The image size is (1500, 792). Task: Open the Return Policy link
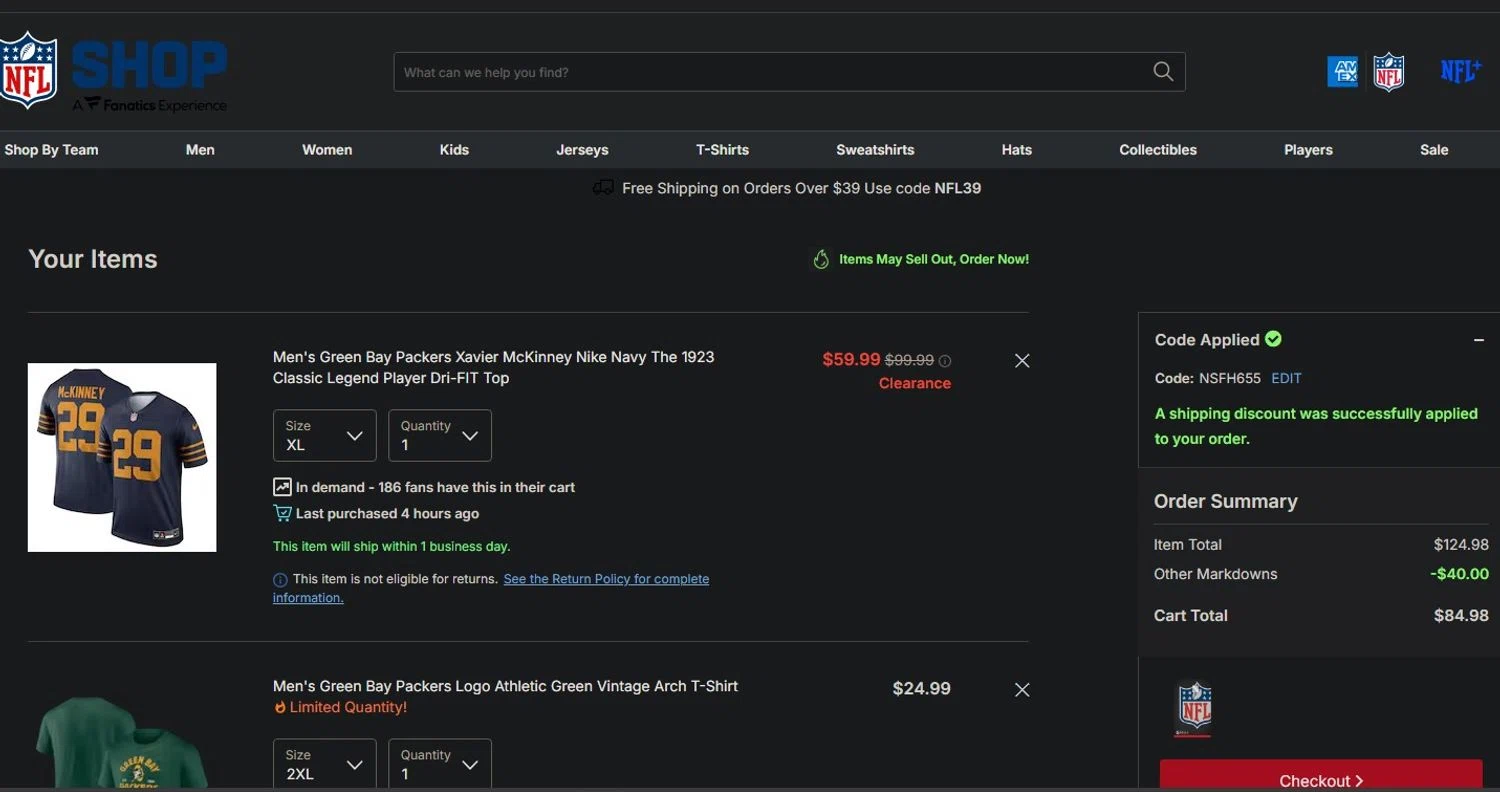pos(491,588)
